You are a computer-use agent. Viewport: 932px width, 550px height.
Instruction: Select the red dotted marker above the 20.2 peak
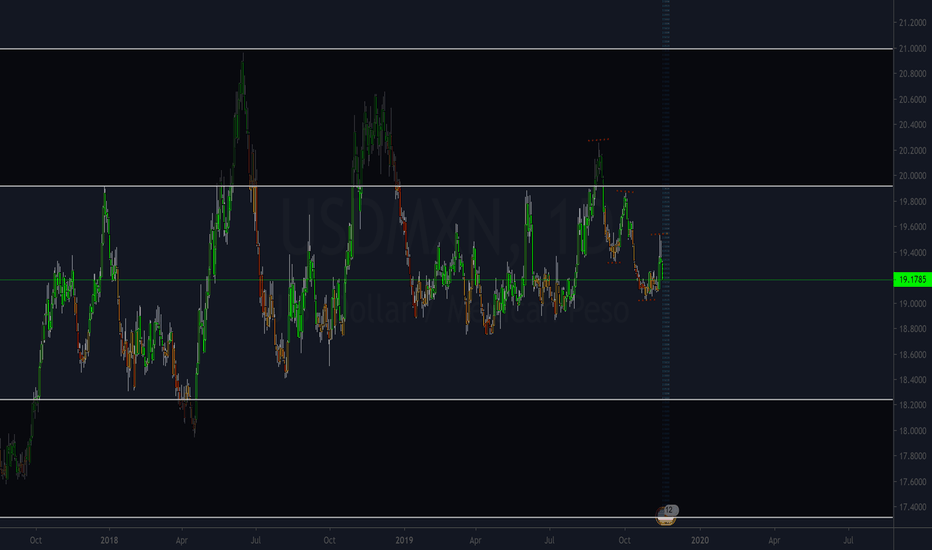(x=599, y=139)
